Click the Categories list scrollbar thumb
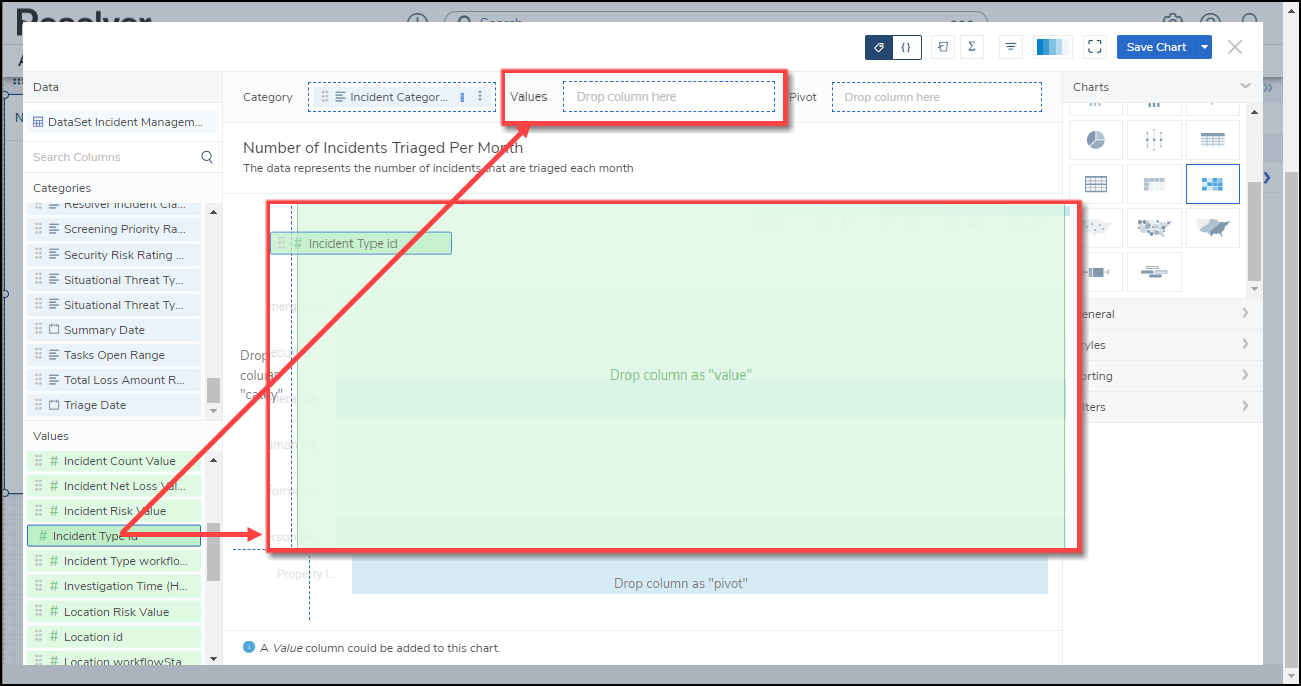This screenshot has height=686, width=1301. point(213,390)
